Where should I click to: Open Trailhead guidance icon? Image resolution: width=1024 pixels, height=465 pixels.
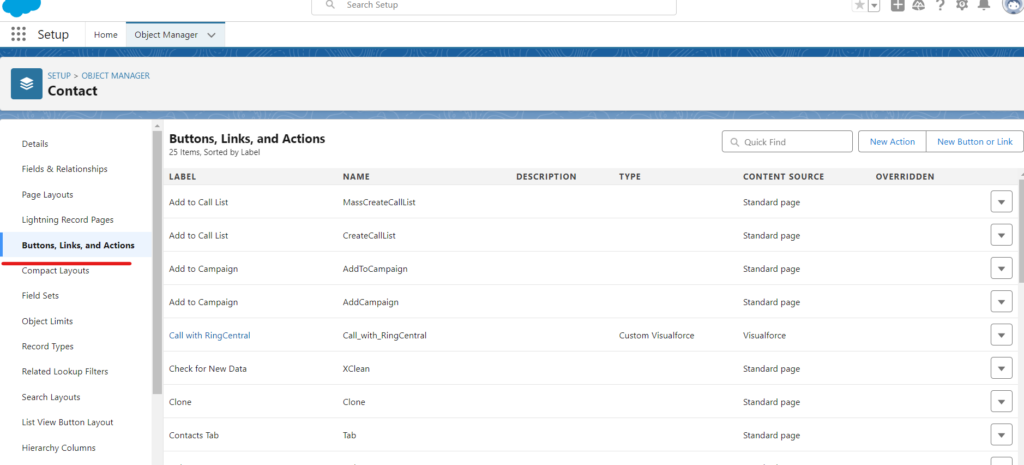pos(918,5)
